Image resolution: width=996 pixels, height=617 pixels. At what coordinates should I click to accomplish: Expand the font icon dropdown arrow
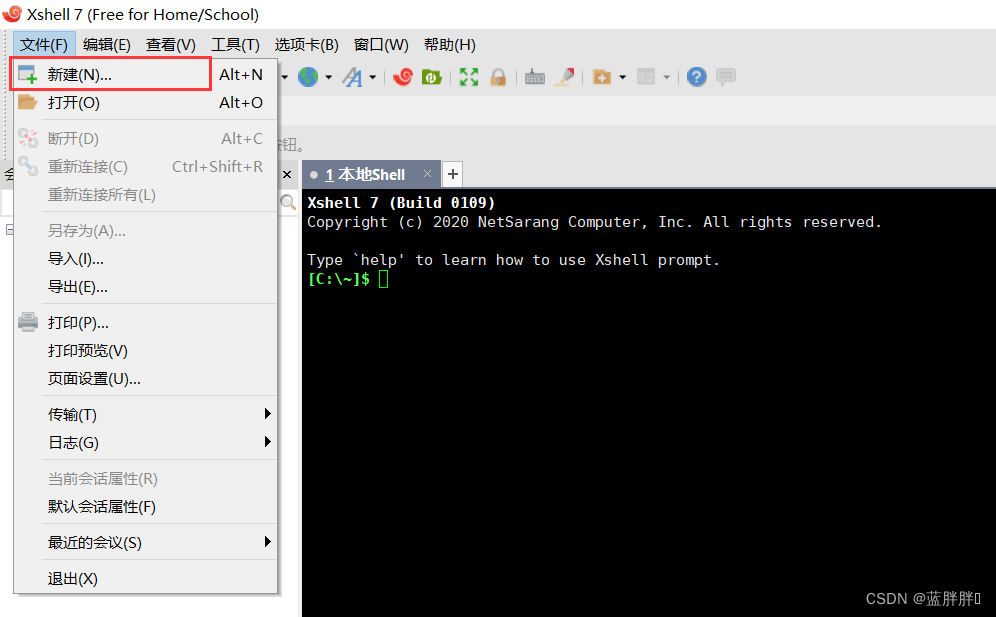click(x=372, y=78)
